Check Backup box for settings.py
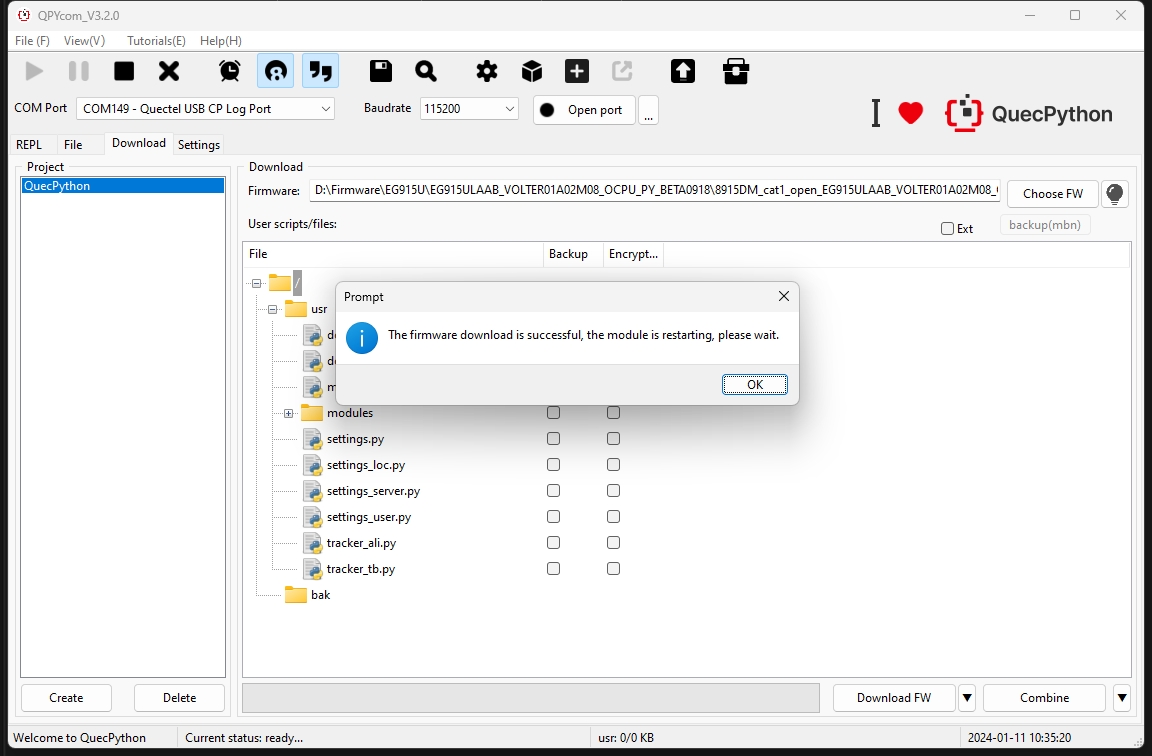1152x756 pixels. (x=553, y=439)
